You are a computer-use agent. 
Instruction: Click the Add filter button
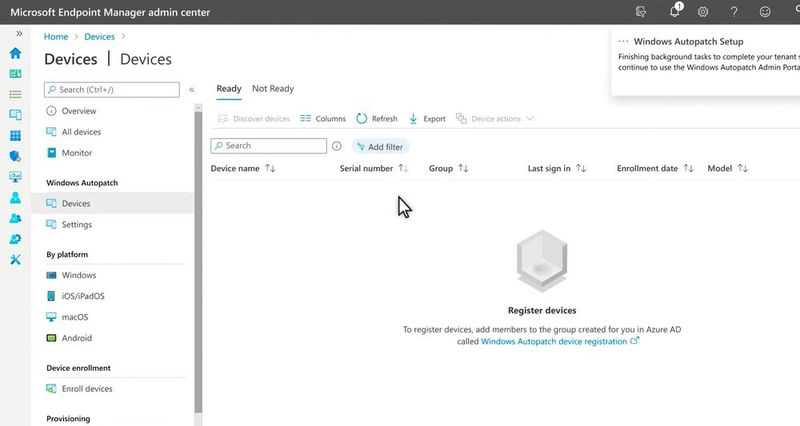380,147
